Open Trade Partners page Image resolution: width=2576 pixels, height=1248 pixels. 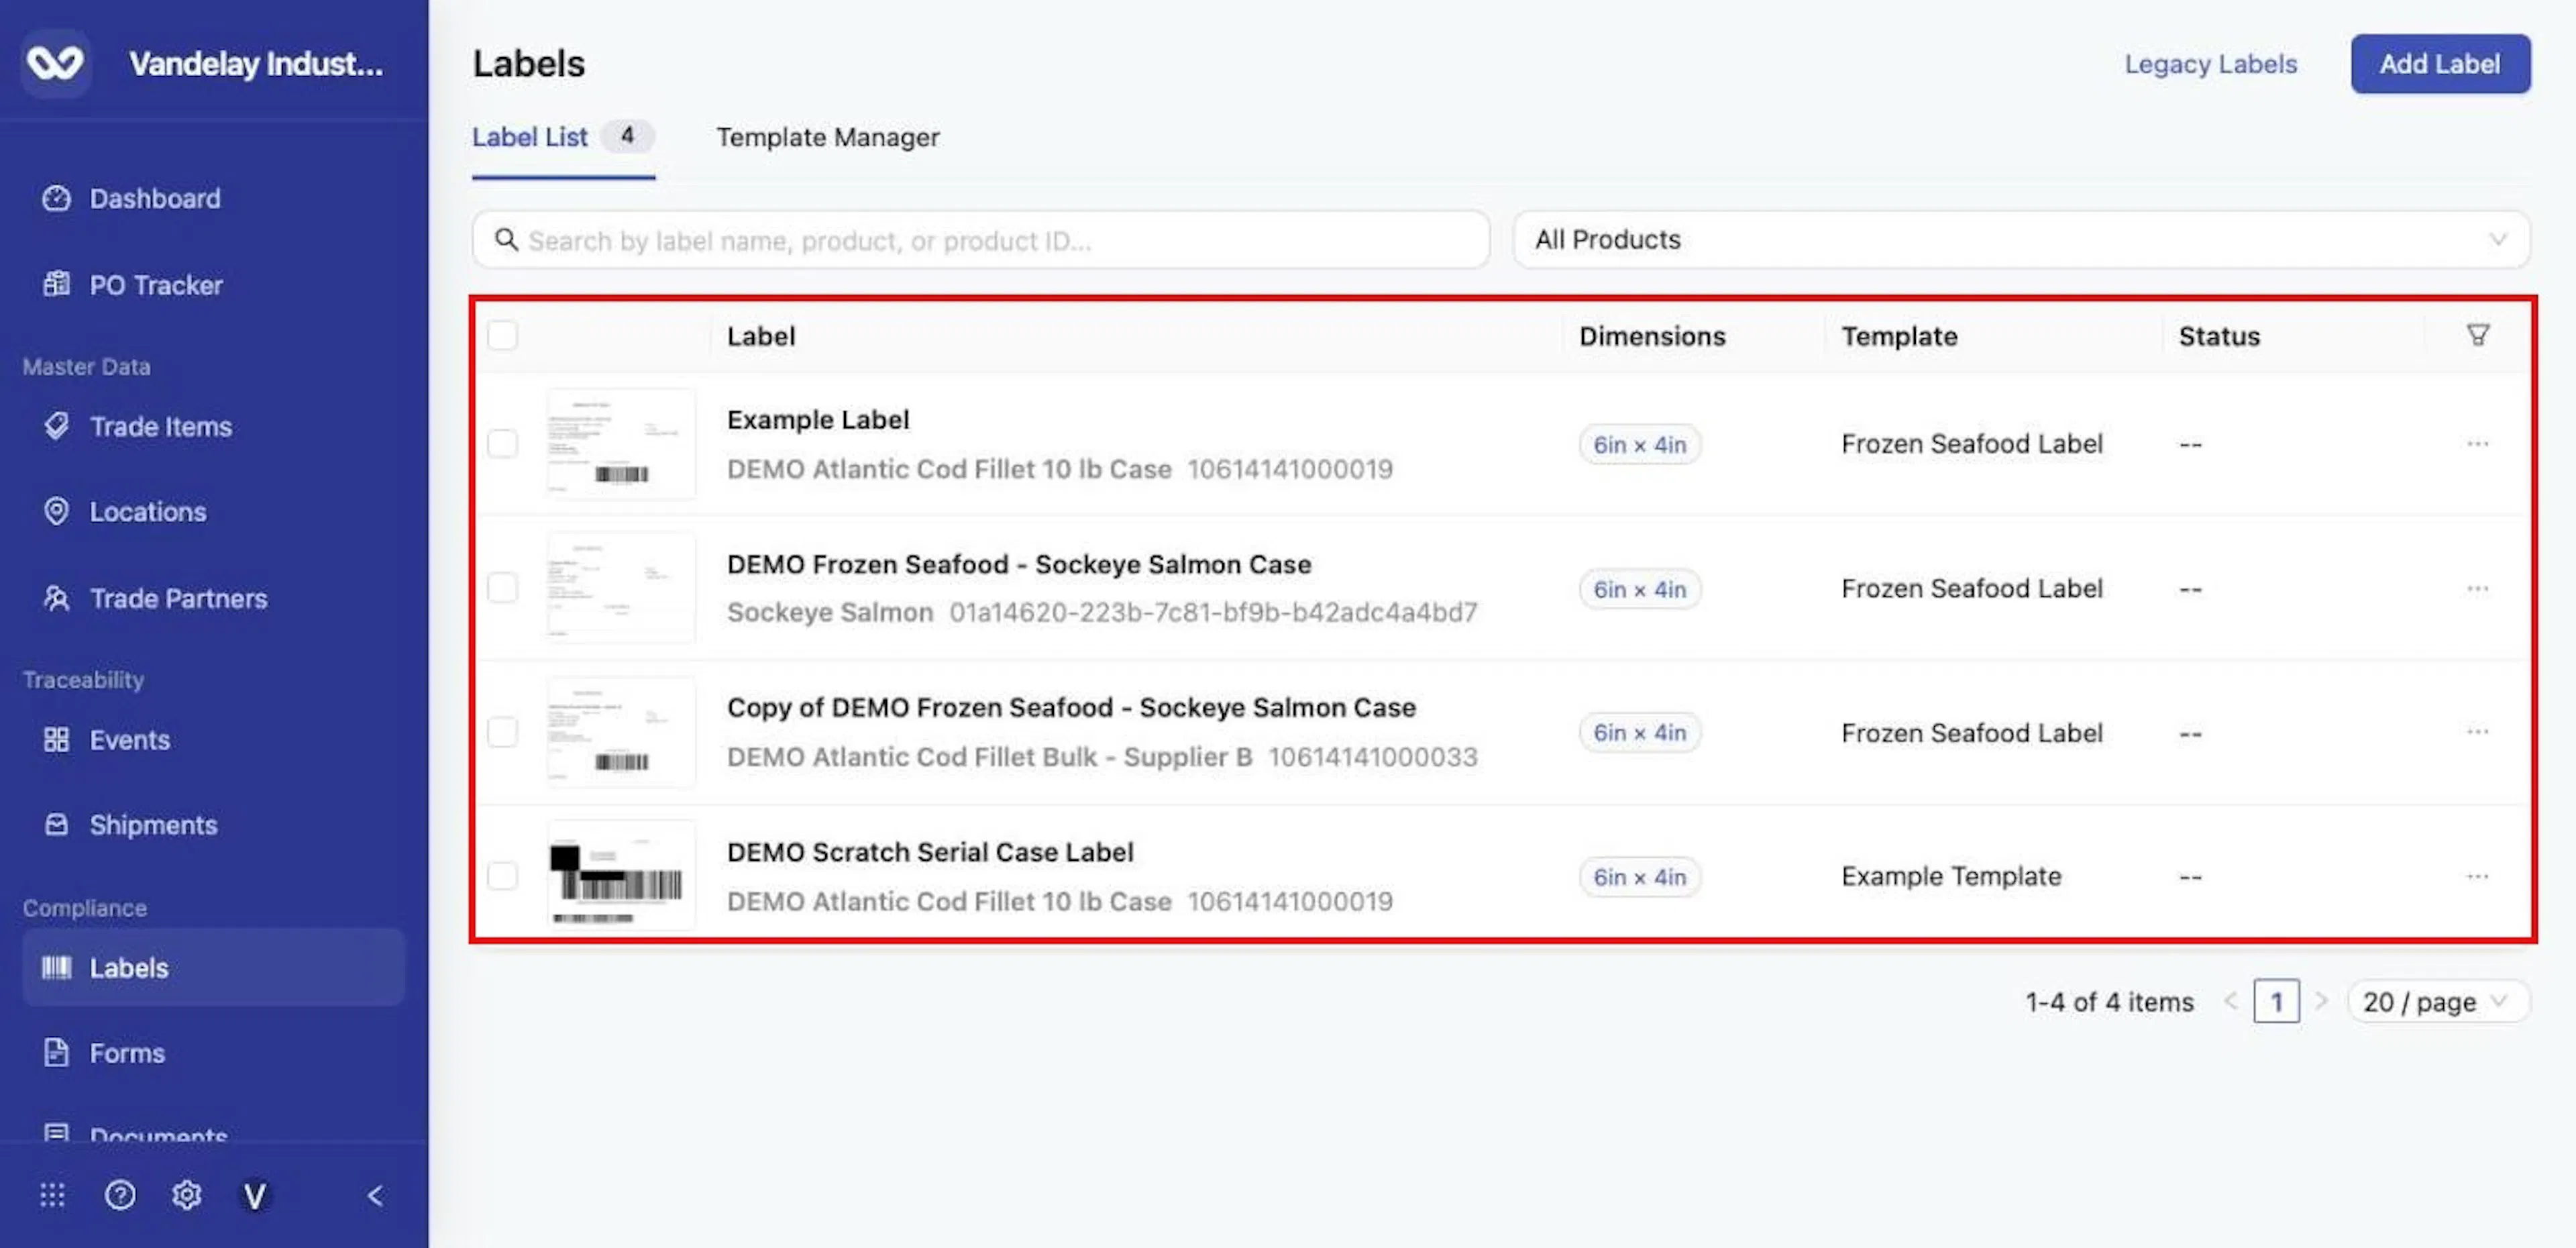[x=213, y=598]
